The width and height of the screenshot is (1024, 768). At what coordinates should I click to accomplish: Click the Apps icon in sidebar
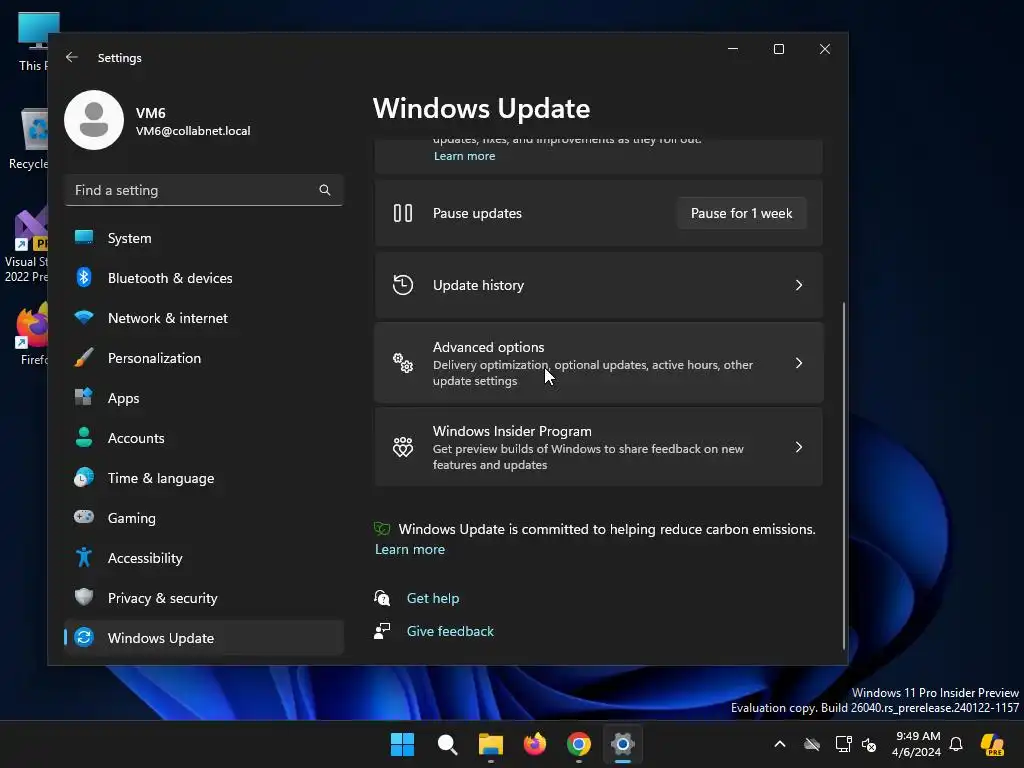coord(84,397)
